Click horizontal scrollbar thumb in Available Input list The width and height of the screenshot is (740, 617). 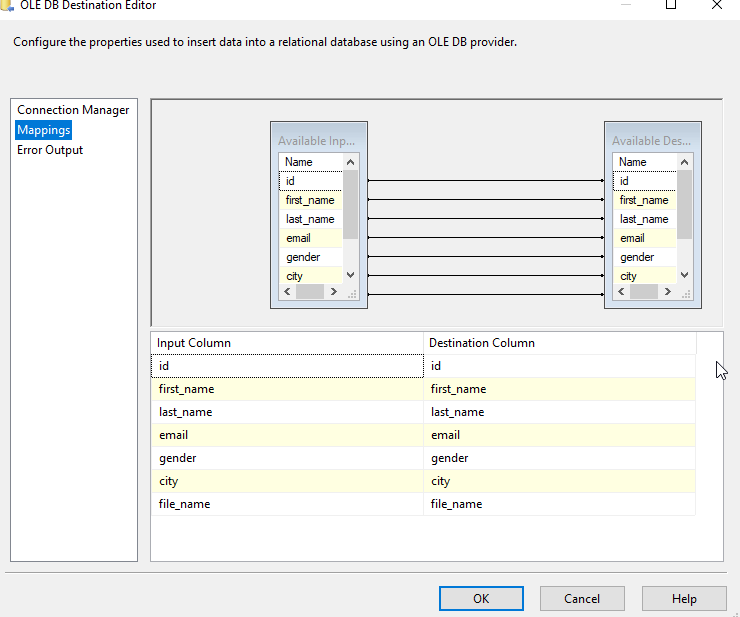point(310,292)
